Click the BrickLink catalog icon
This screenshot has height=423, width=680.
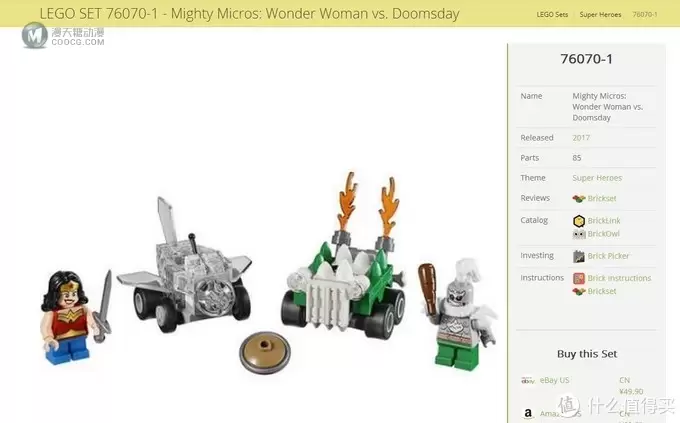pyautogui.click(x=579, y=221)
